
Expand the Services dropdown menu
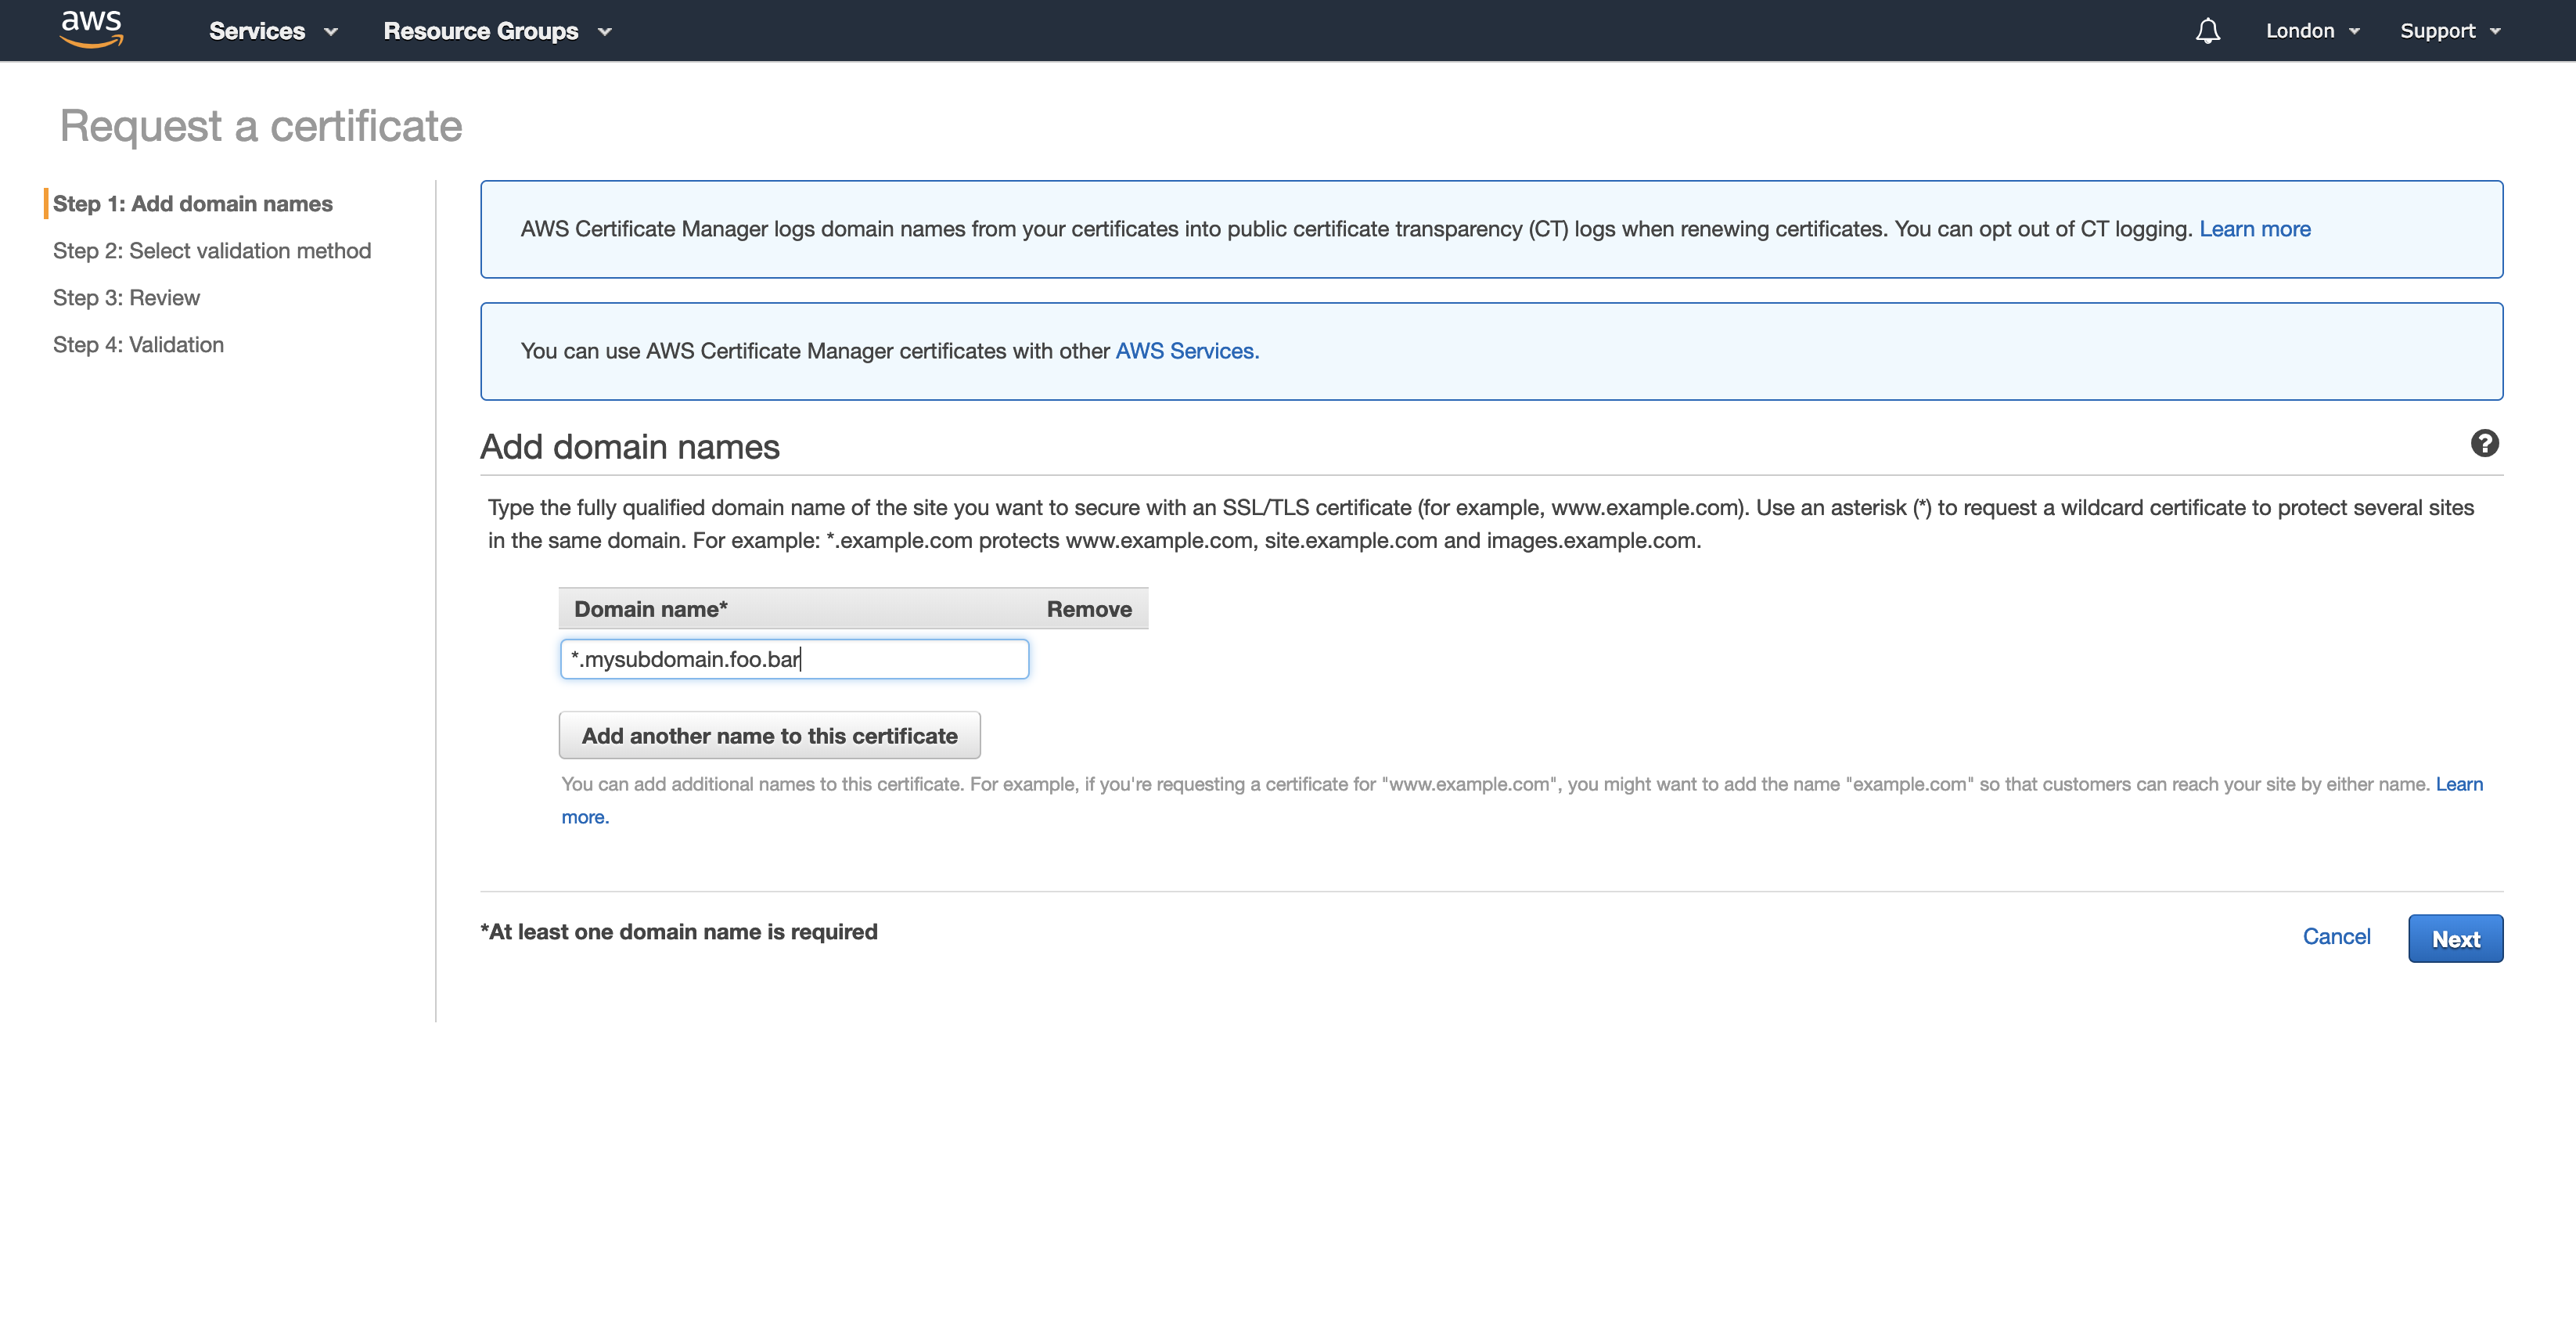coord(272,31)
